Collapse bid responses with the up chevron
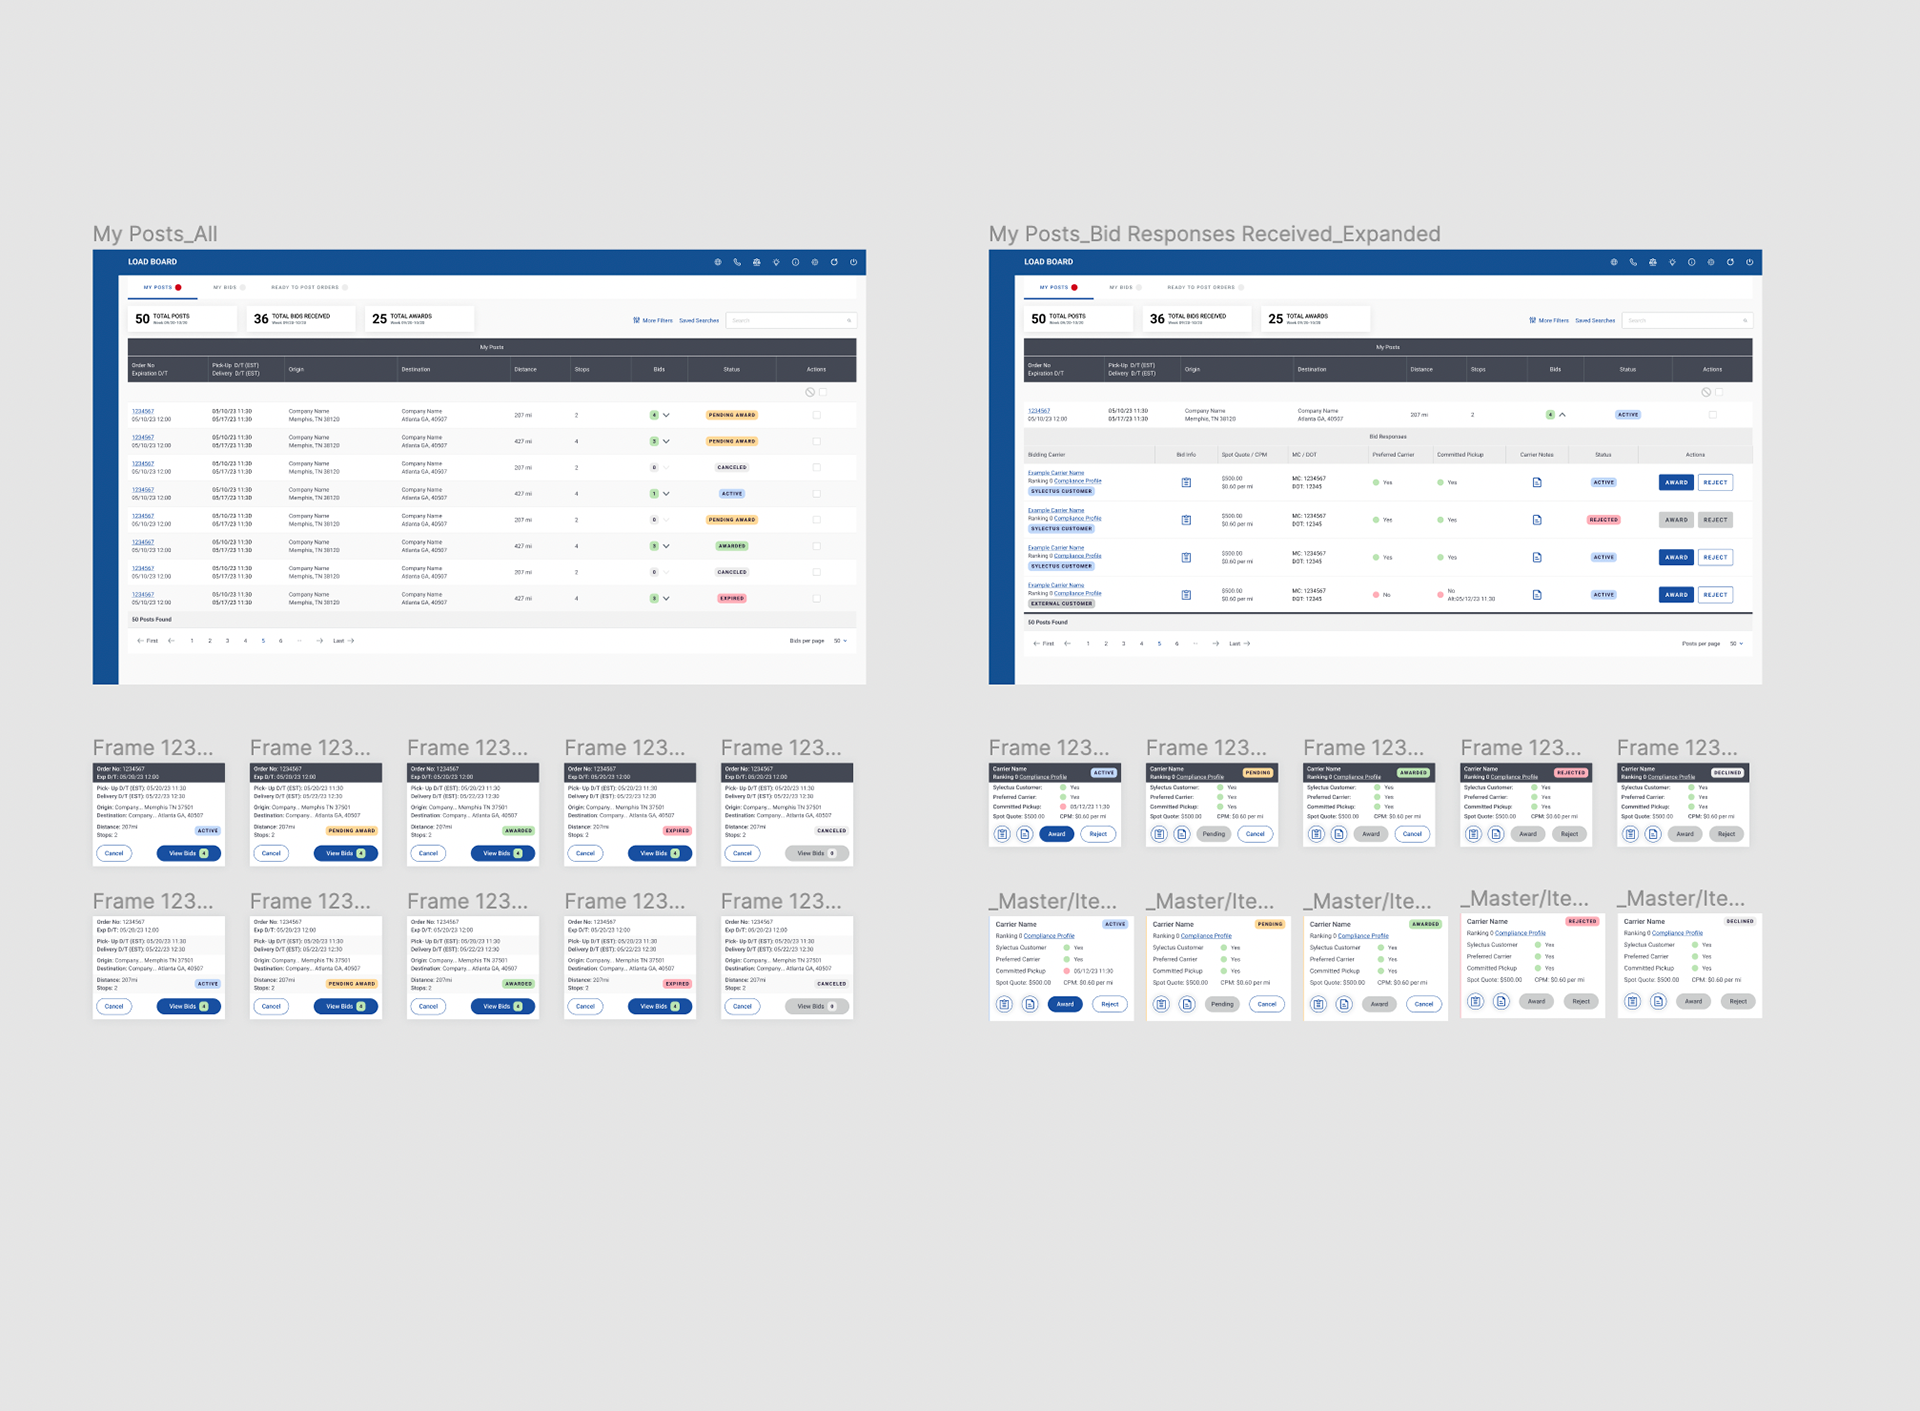The image size is (1920, 1411). [1562, 414]
